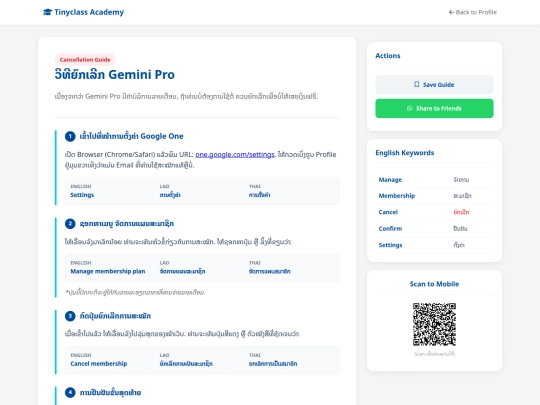Click the Actions panel heading

pyautogui.click(x=388, y=56)
